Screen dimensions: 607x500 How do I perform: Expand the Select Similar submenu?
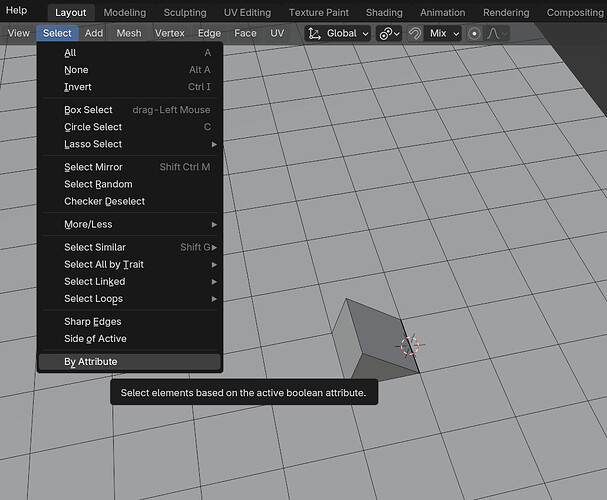pos(130,247)
